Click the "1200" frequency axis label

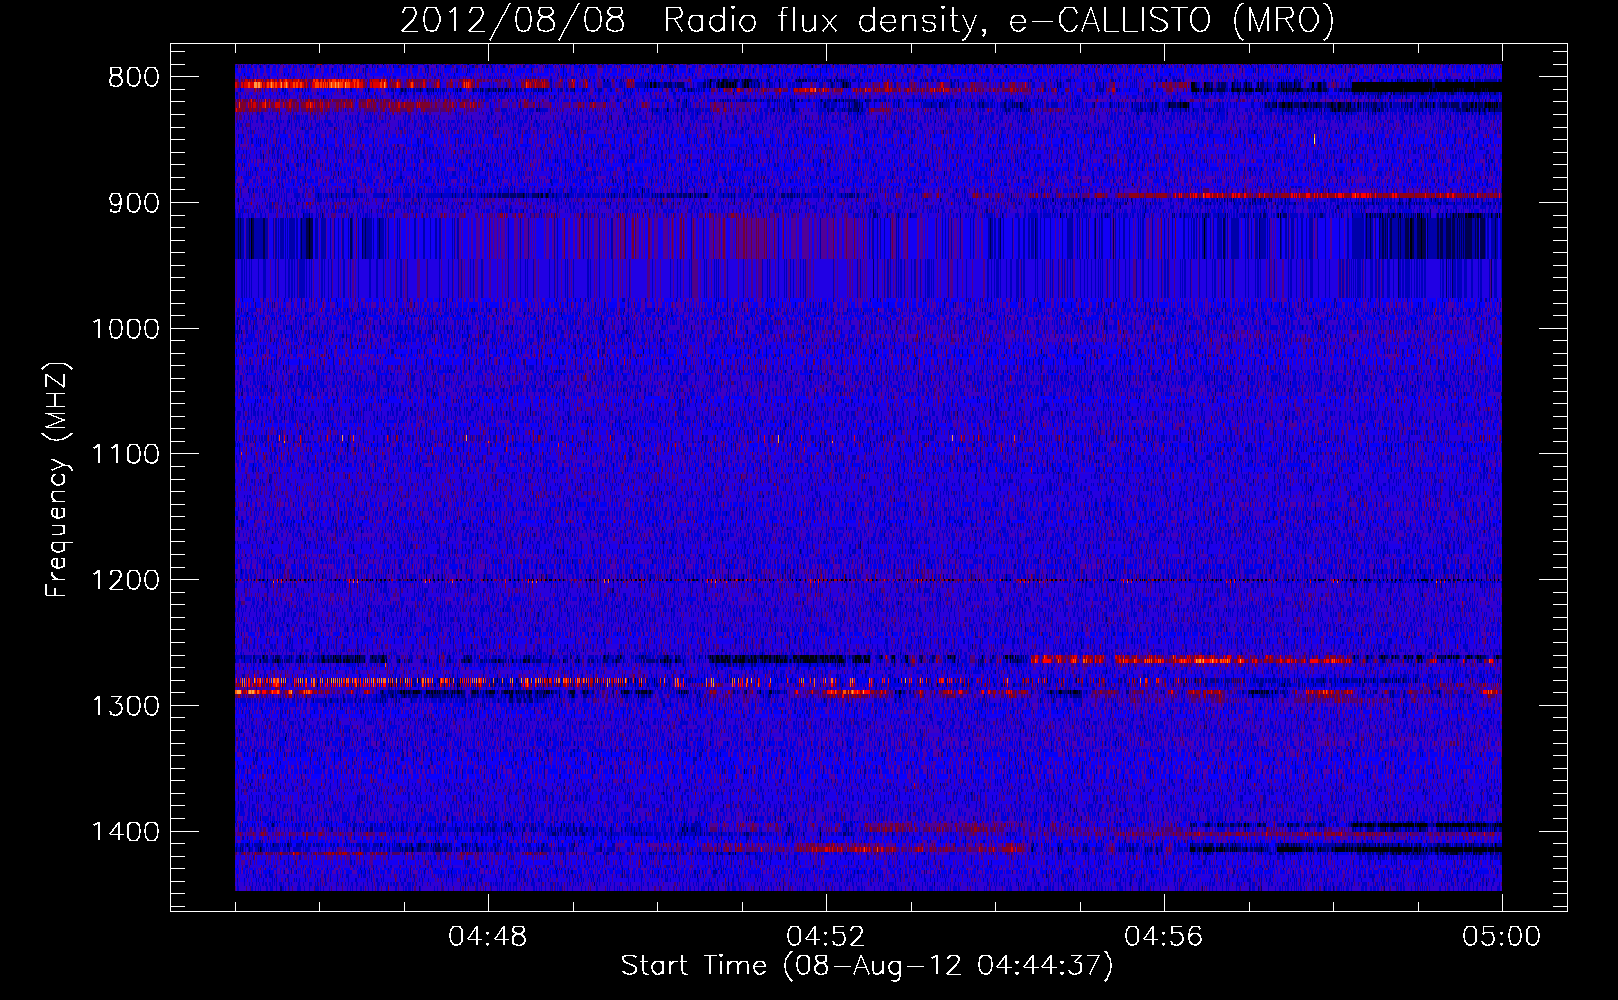(125, 581)
